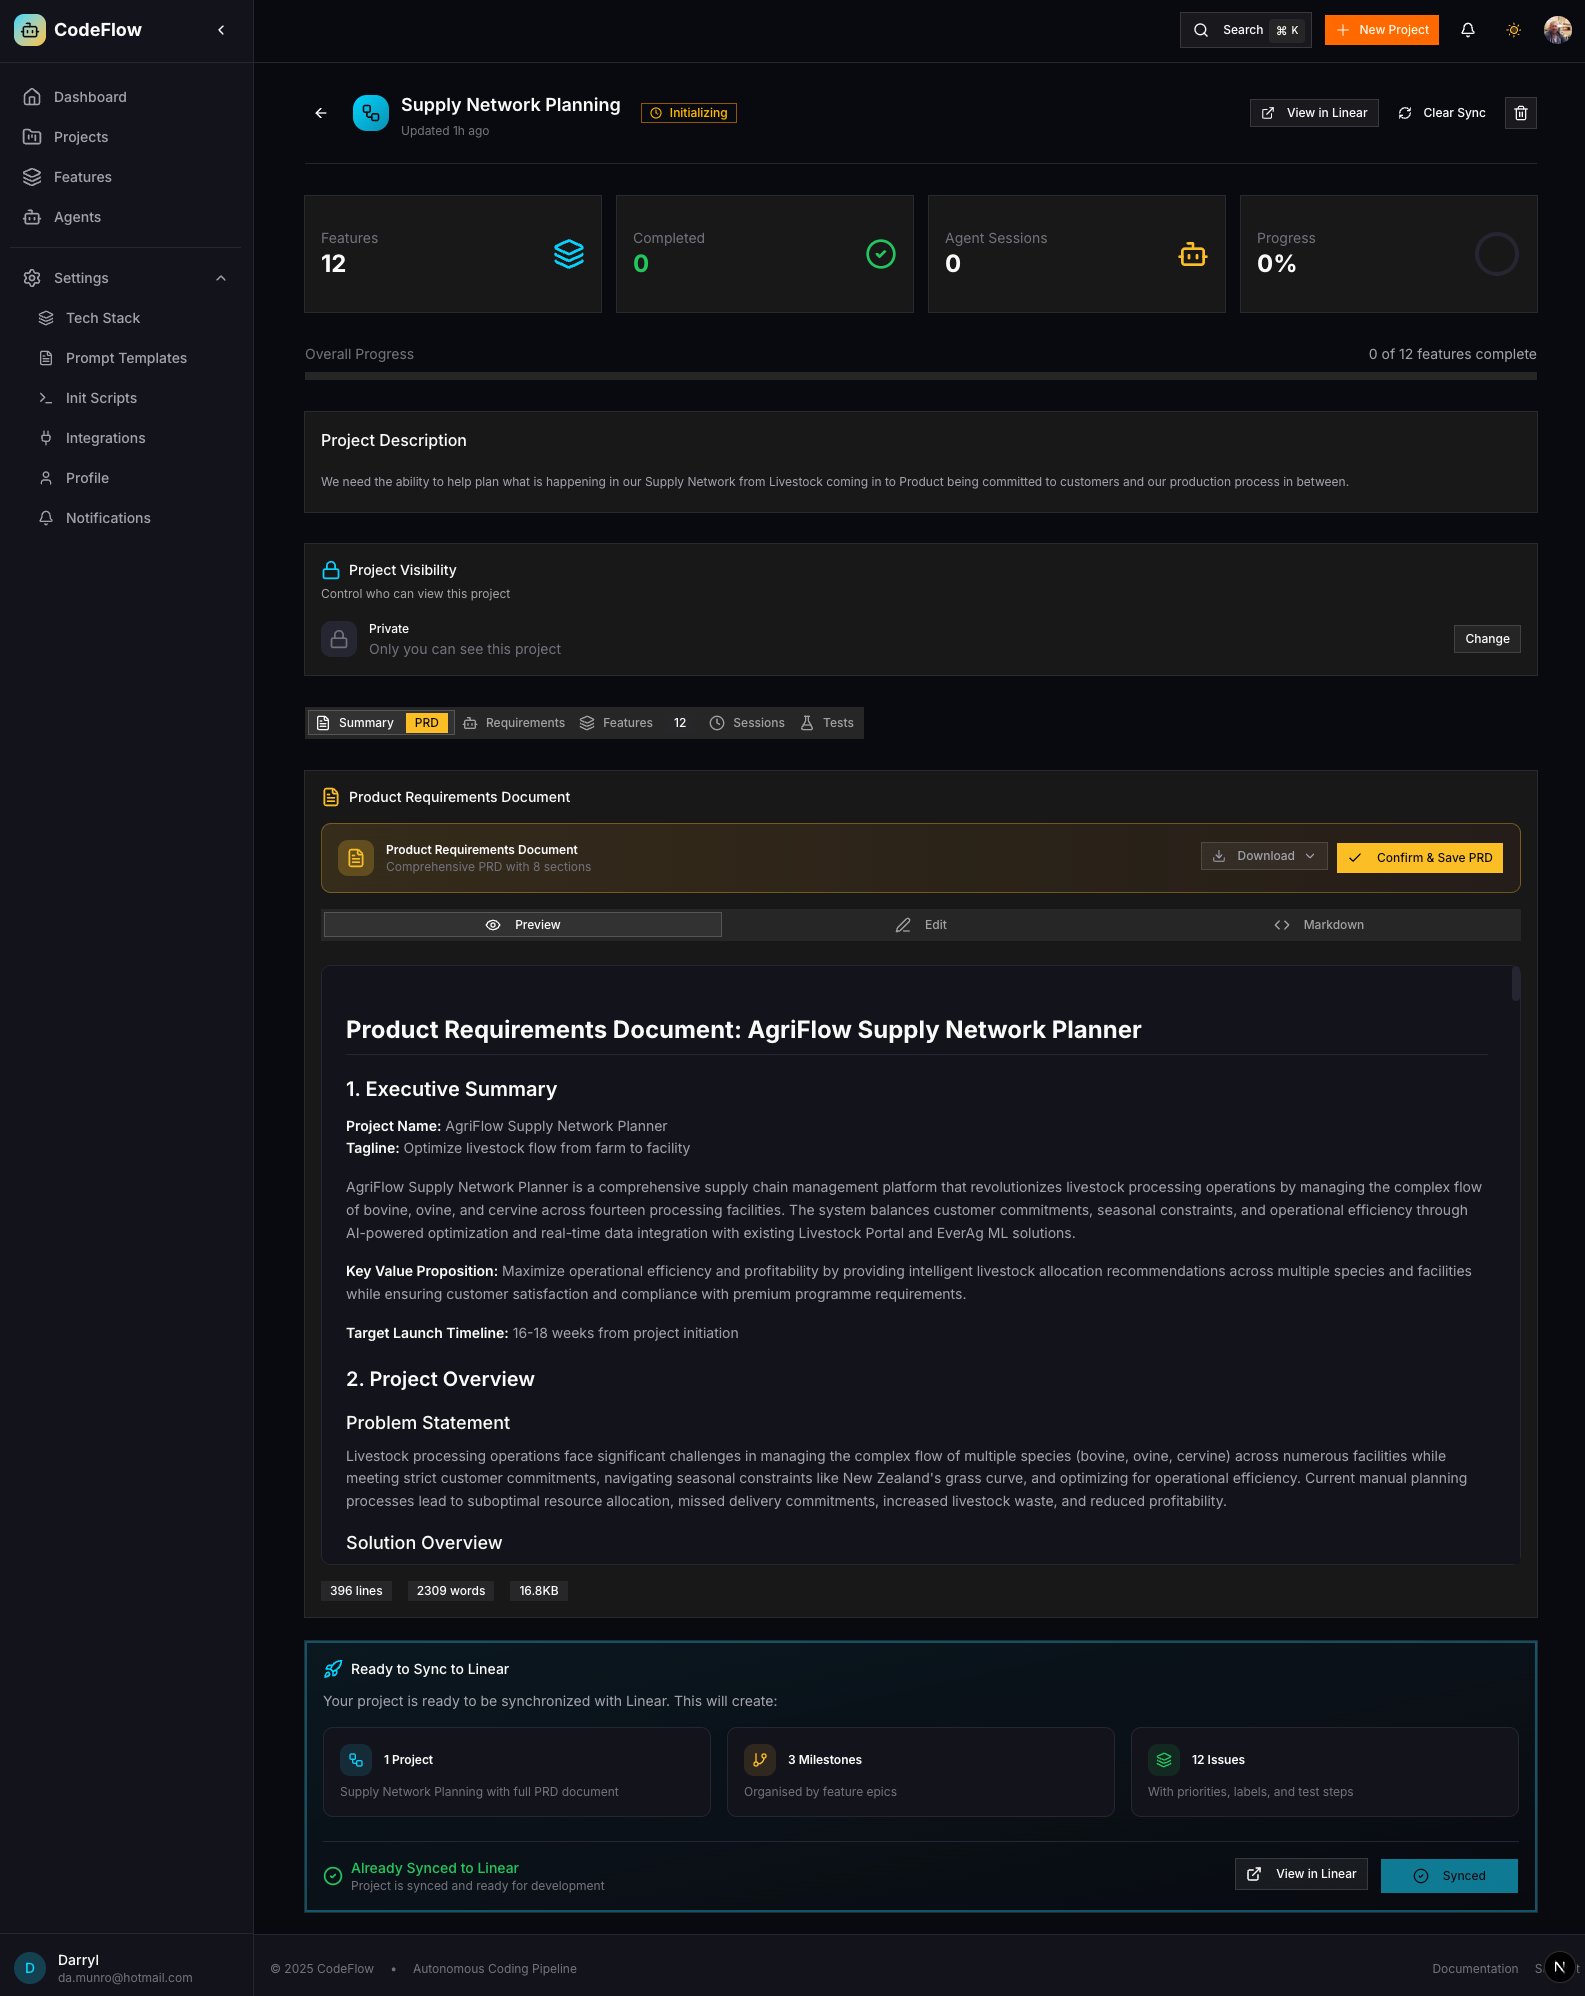Open Projects from the sidebar
Image resolution: width=1585 pixels, height=1996 pixels.
pos(125,137)
